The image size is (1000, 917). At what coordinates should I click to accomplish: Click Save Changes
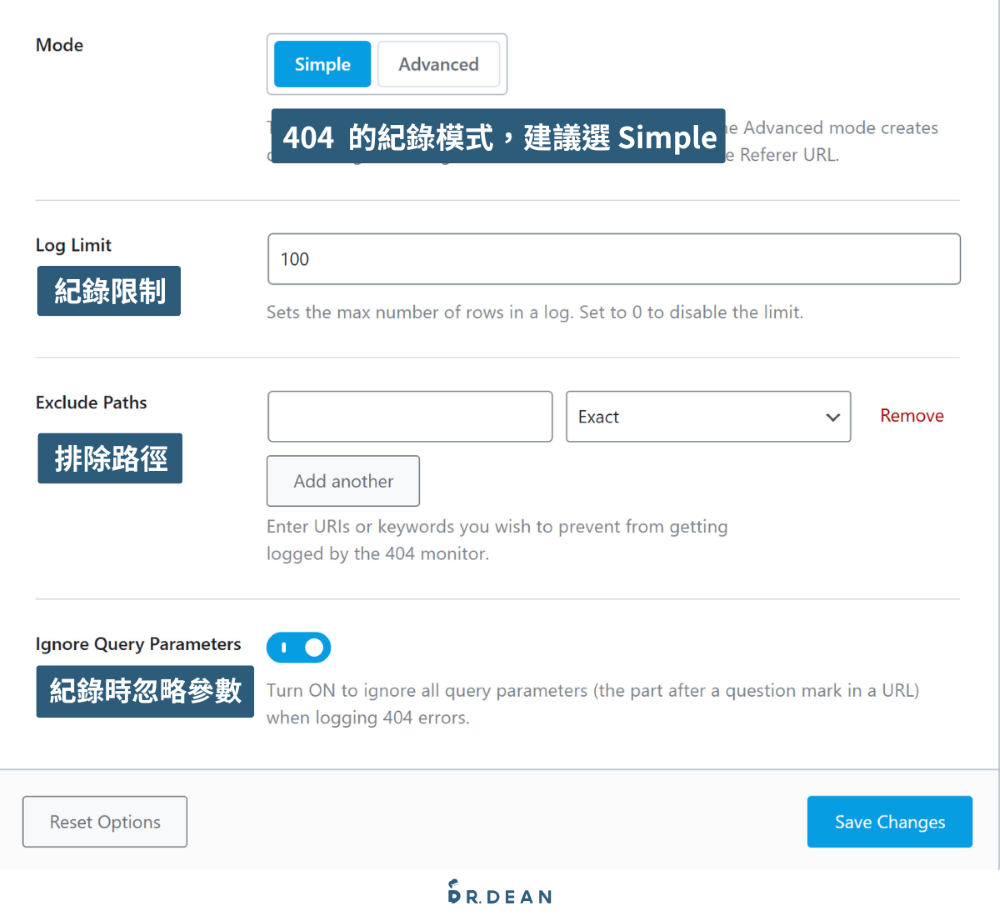pyautogui.click(x=889, y=821)
